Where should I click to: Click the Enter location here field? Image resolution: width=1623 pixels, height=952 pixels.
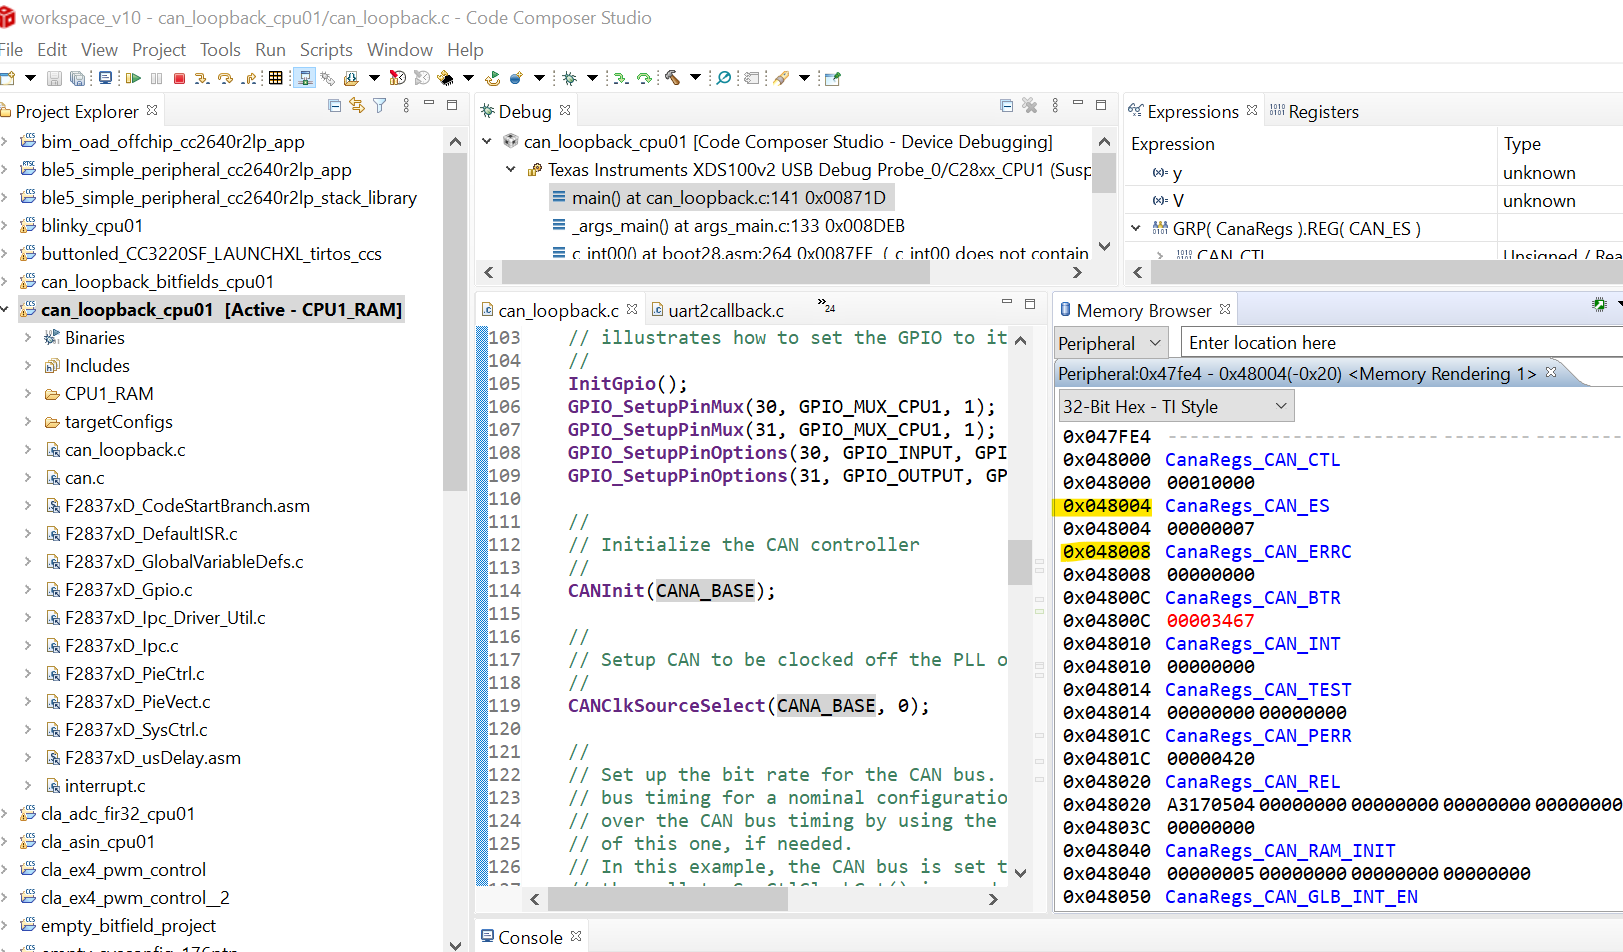pyautogui.click(x=1400, y=343)
